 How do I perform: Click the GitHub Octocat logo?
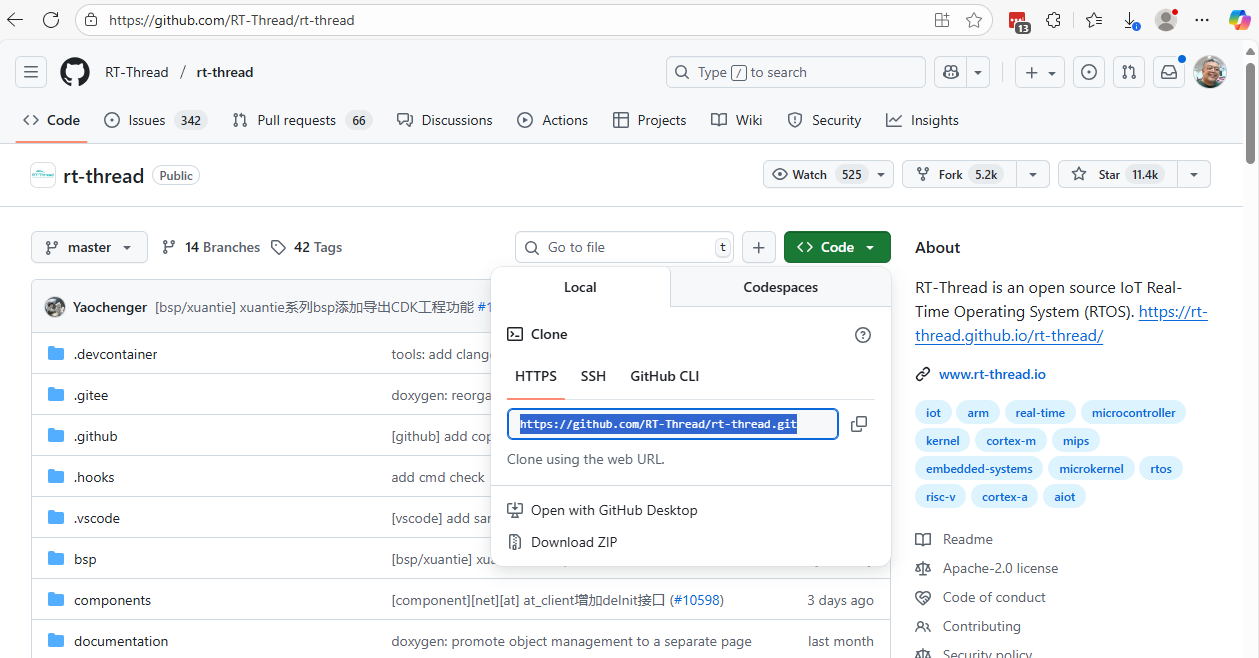[75, 72]
